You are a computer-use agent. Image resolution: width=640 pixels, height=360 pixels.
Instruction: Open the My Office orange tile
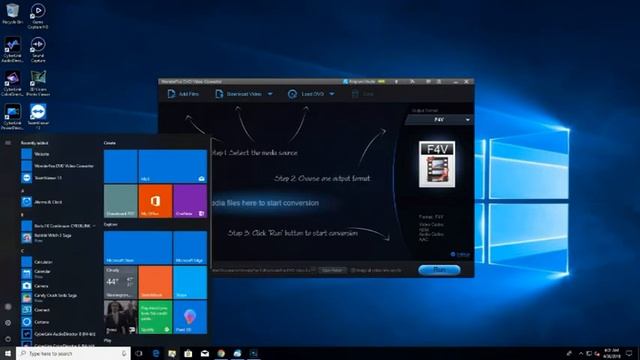[155, 201]
